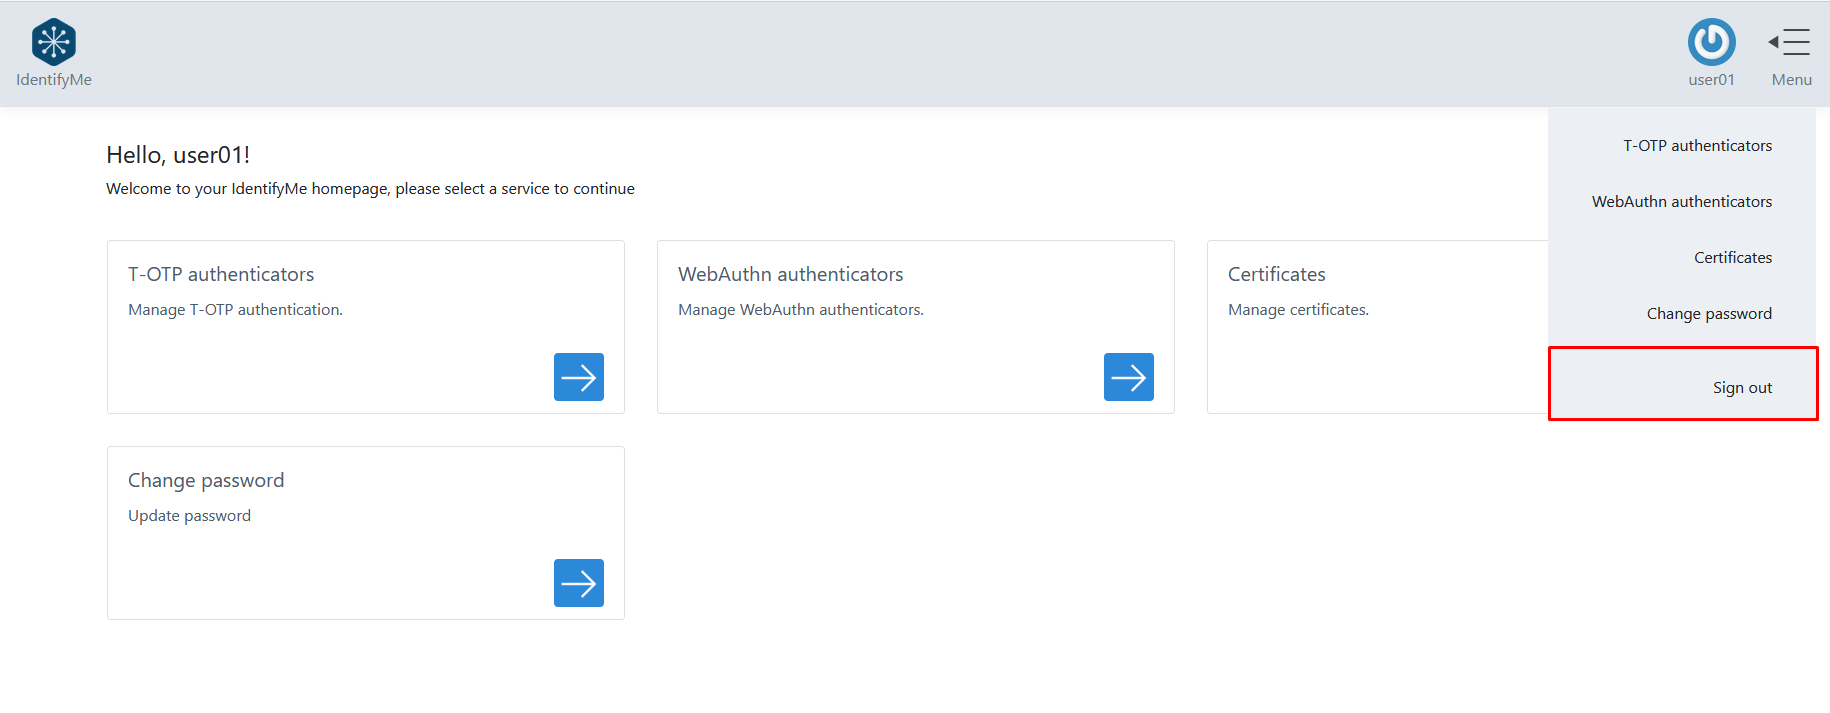Click the Change password card title
The image size is (1830, 713).
coord(206,480)
